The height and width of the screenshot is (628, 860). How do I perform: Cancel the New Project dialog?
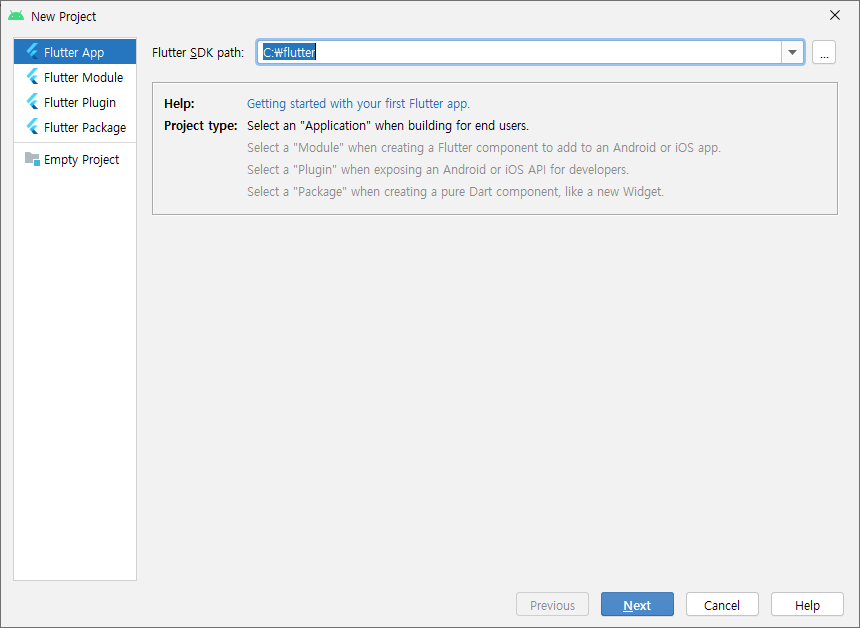pyautogui.click(x=722, y=604)
